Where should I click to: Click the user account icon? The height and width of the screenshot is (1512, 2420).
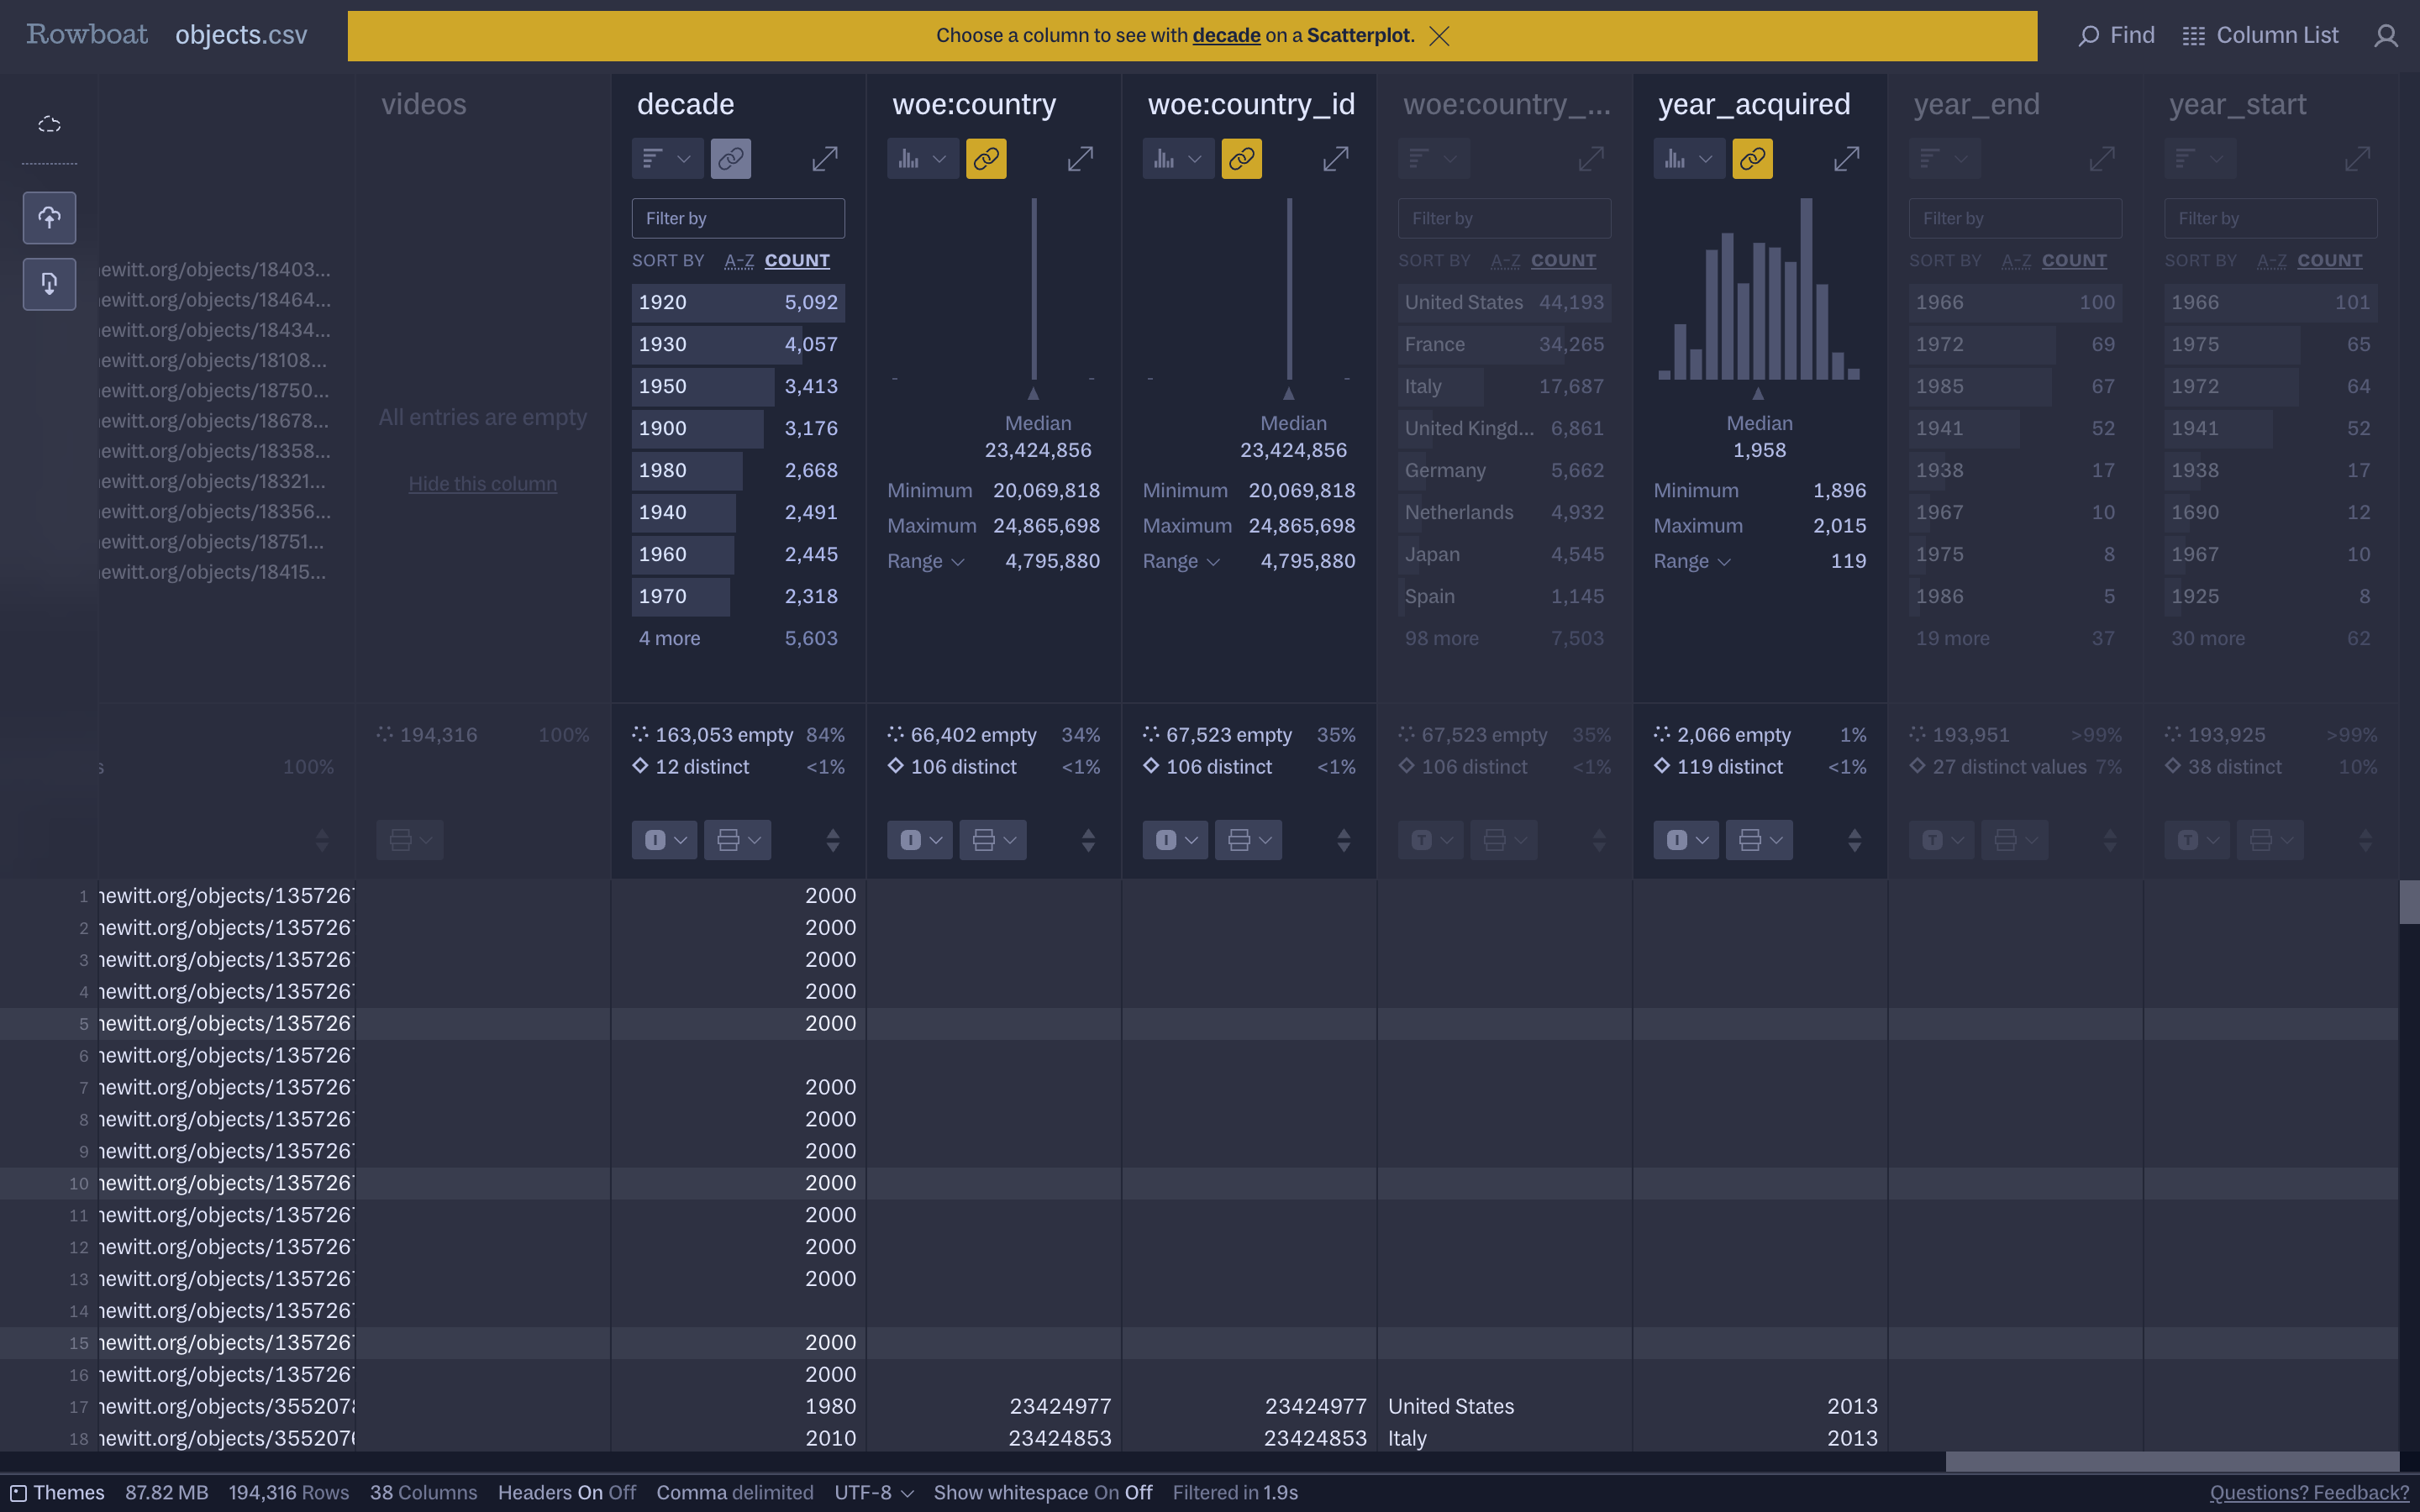pos(2385,36)
